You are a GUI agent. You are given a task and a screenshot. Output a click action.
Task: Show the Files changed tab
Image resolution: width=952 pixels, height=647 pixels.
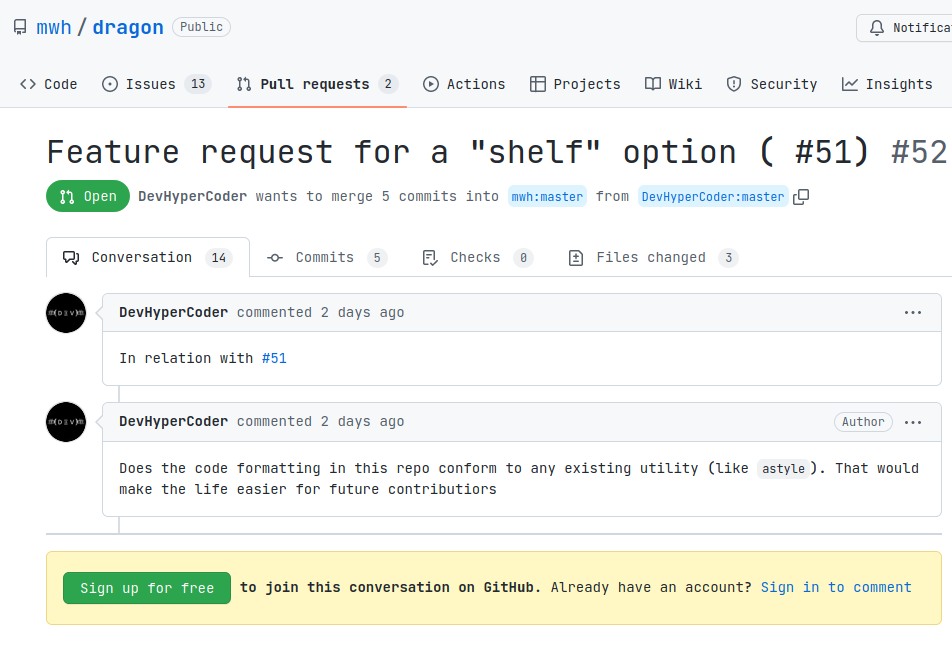[x=652, y=258]
